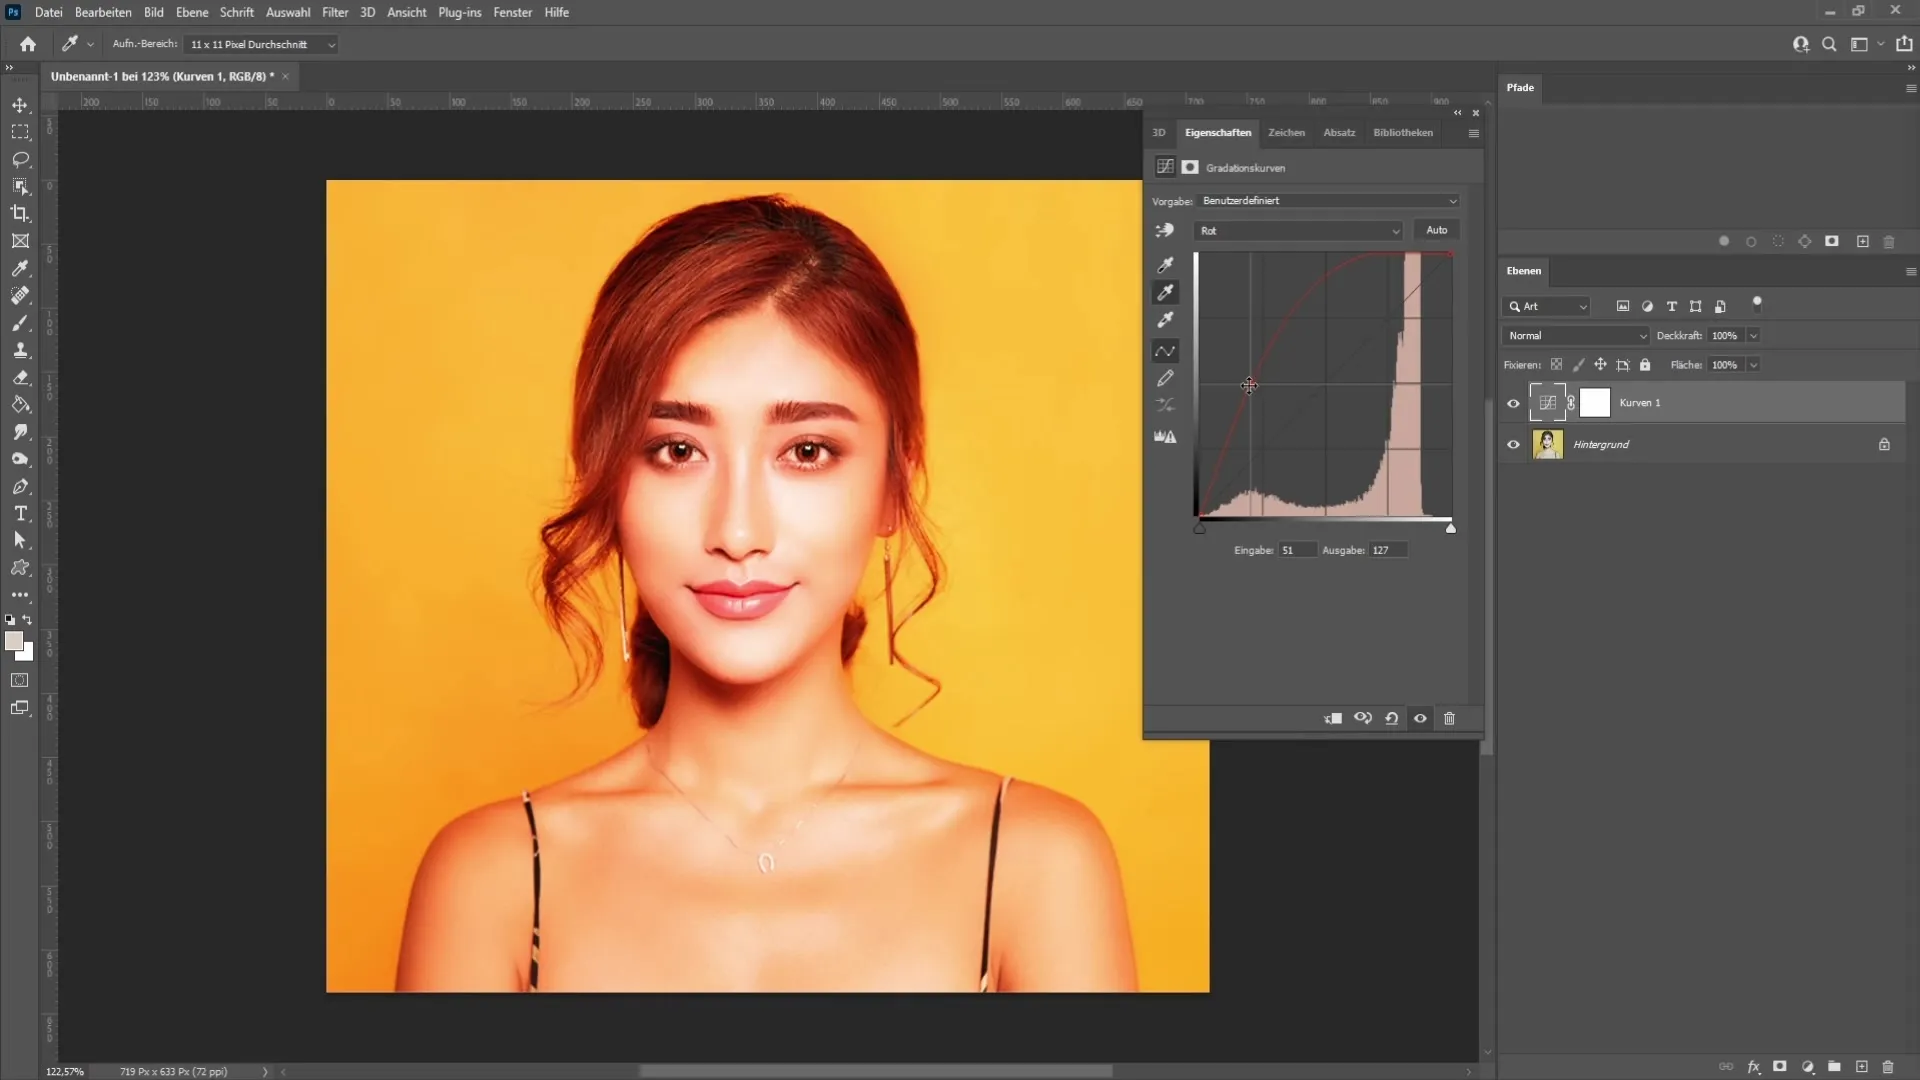
Task: Open the Fenster menu
Action: tap(512, 12)
